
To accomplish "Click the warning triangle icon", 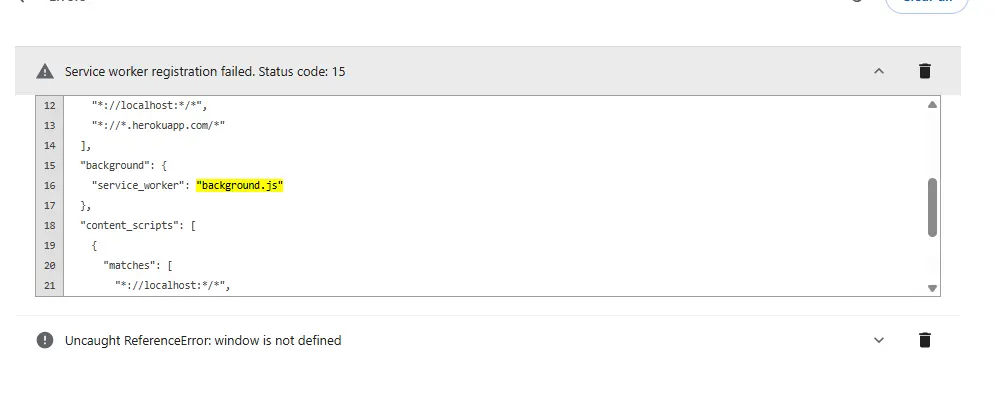I will pyautogui.click(x=45, y=71).
